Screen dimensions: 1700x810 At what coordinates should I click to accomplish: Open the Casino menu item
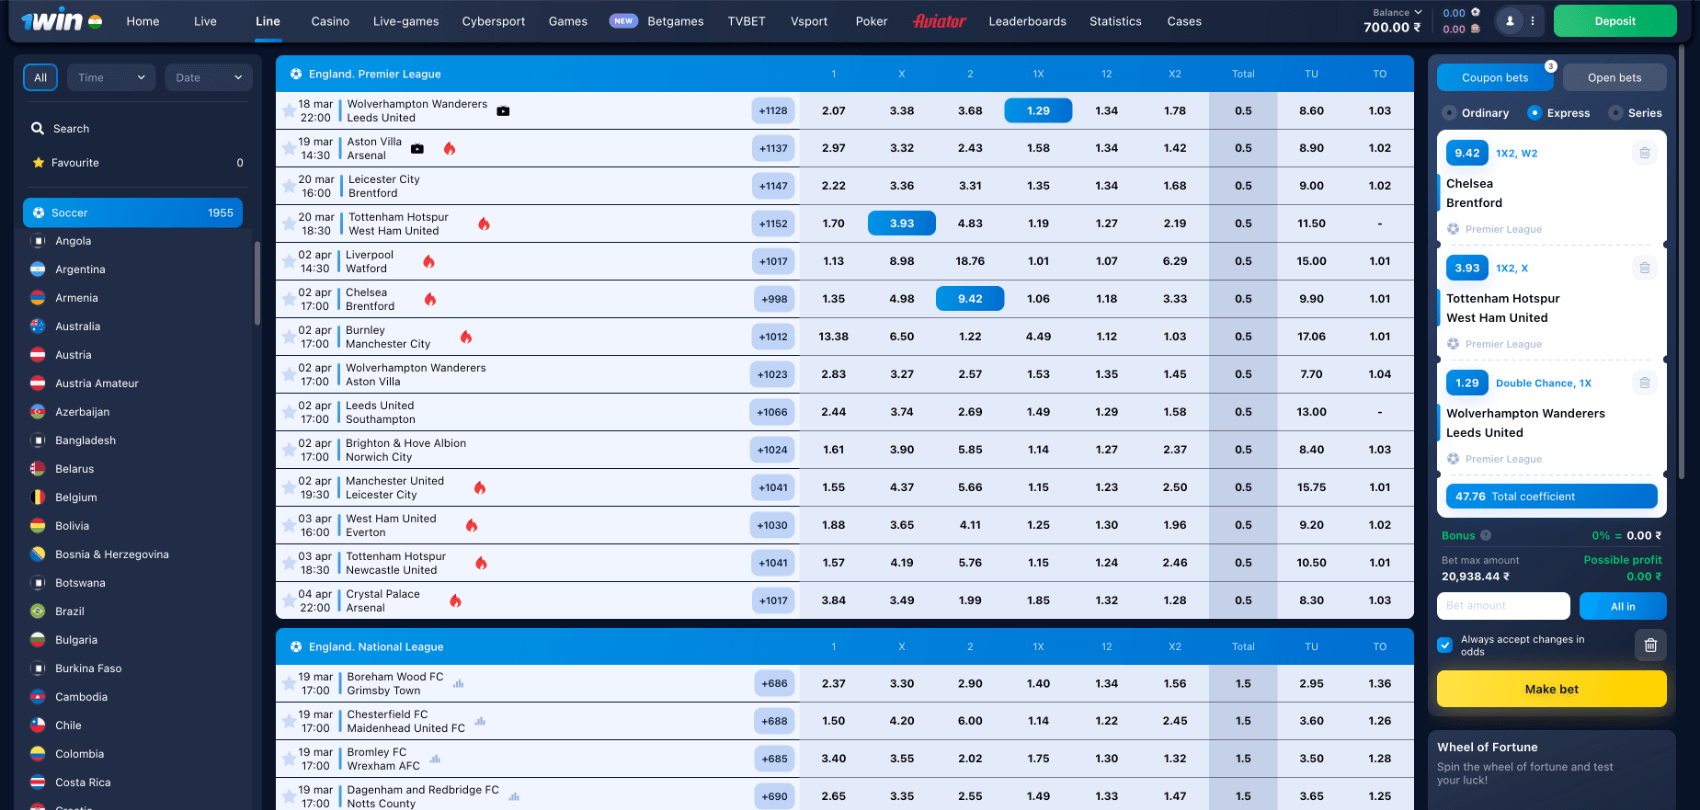click(330, 21)
